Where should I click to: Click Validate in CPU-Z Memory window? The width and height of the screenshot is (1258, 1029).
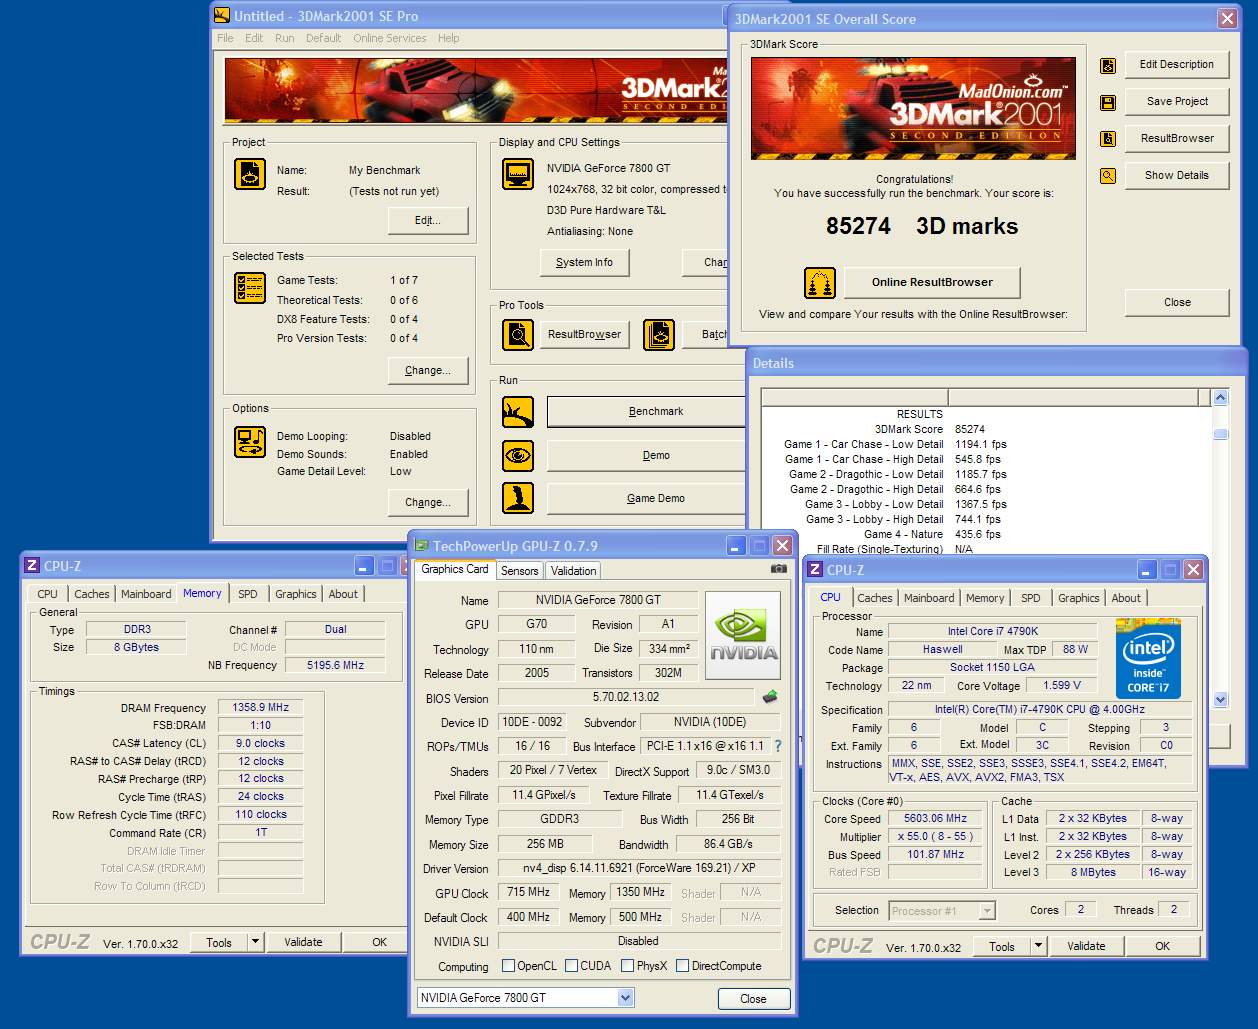(x=303, y=942)
